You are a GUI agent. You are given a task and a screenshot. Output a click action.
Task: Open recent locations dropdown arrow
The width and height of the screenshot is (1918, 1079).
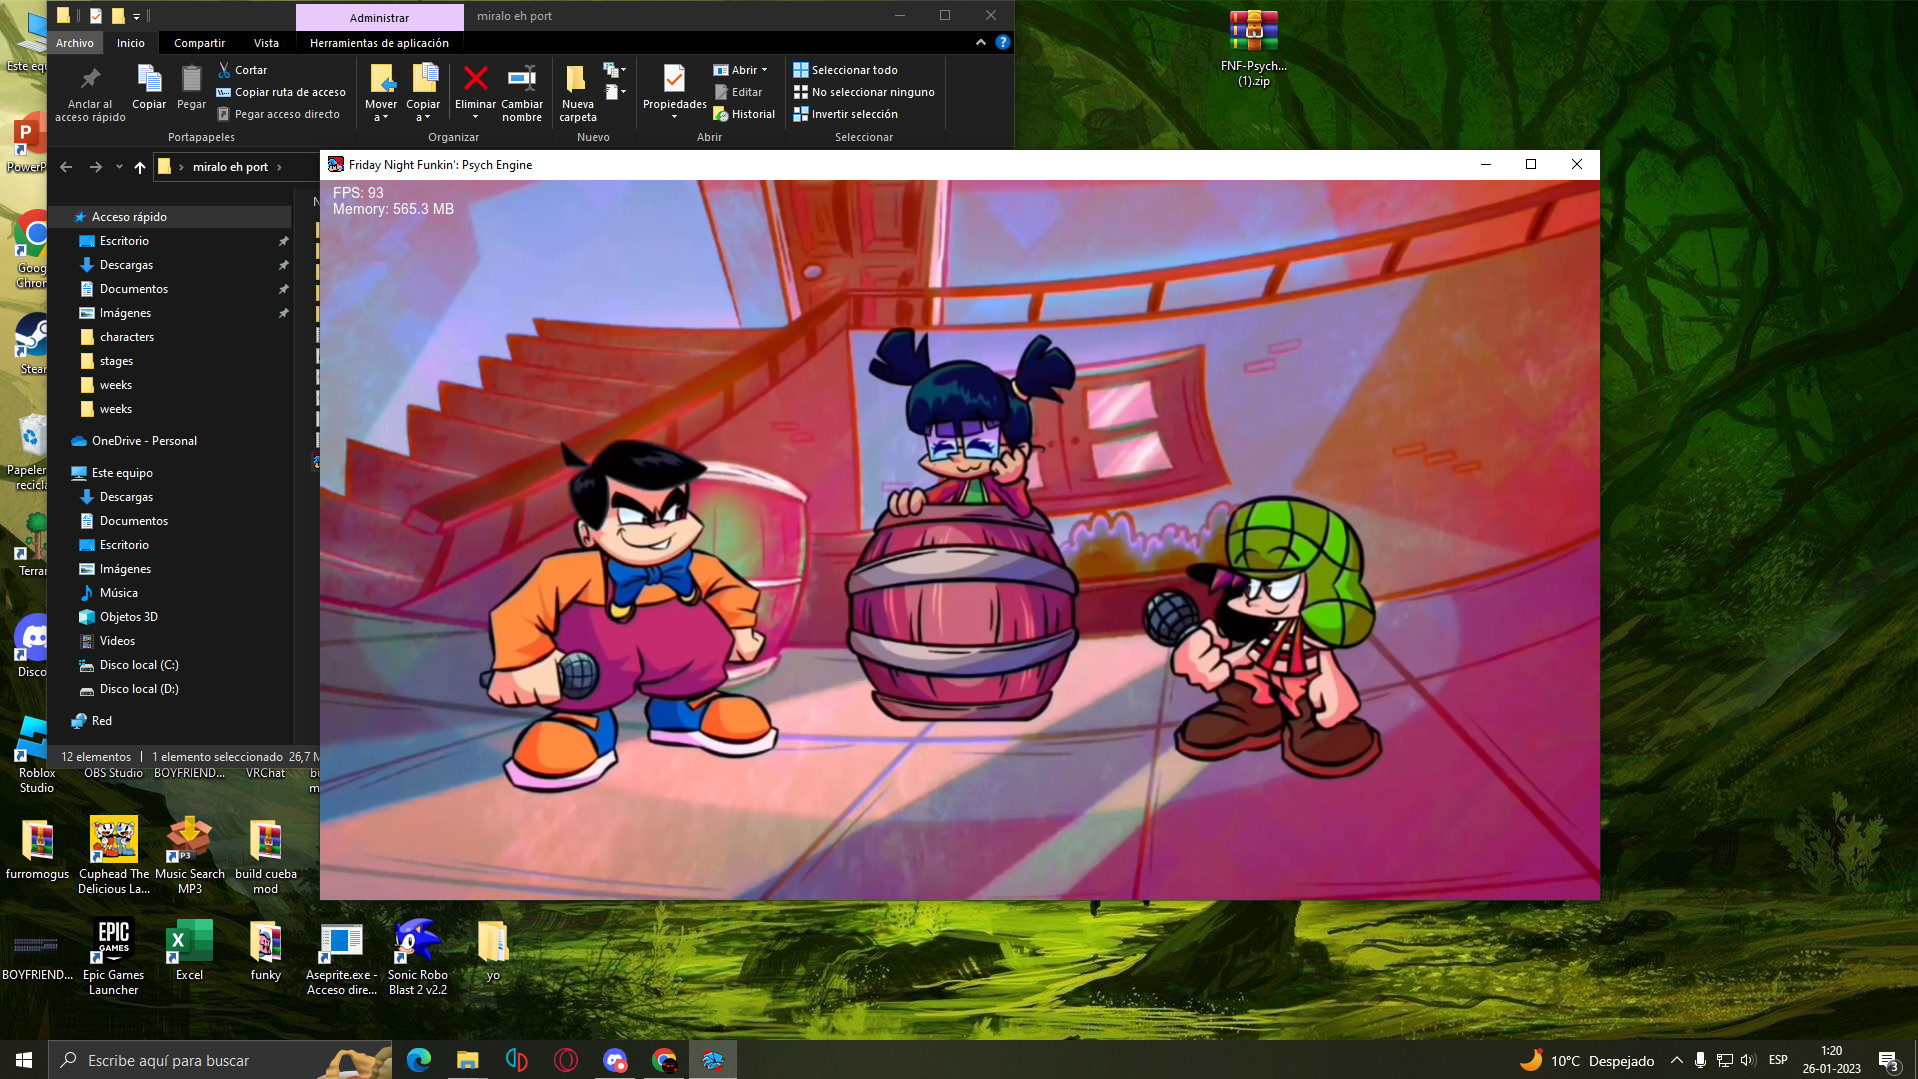pos(119,167)
